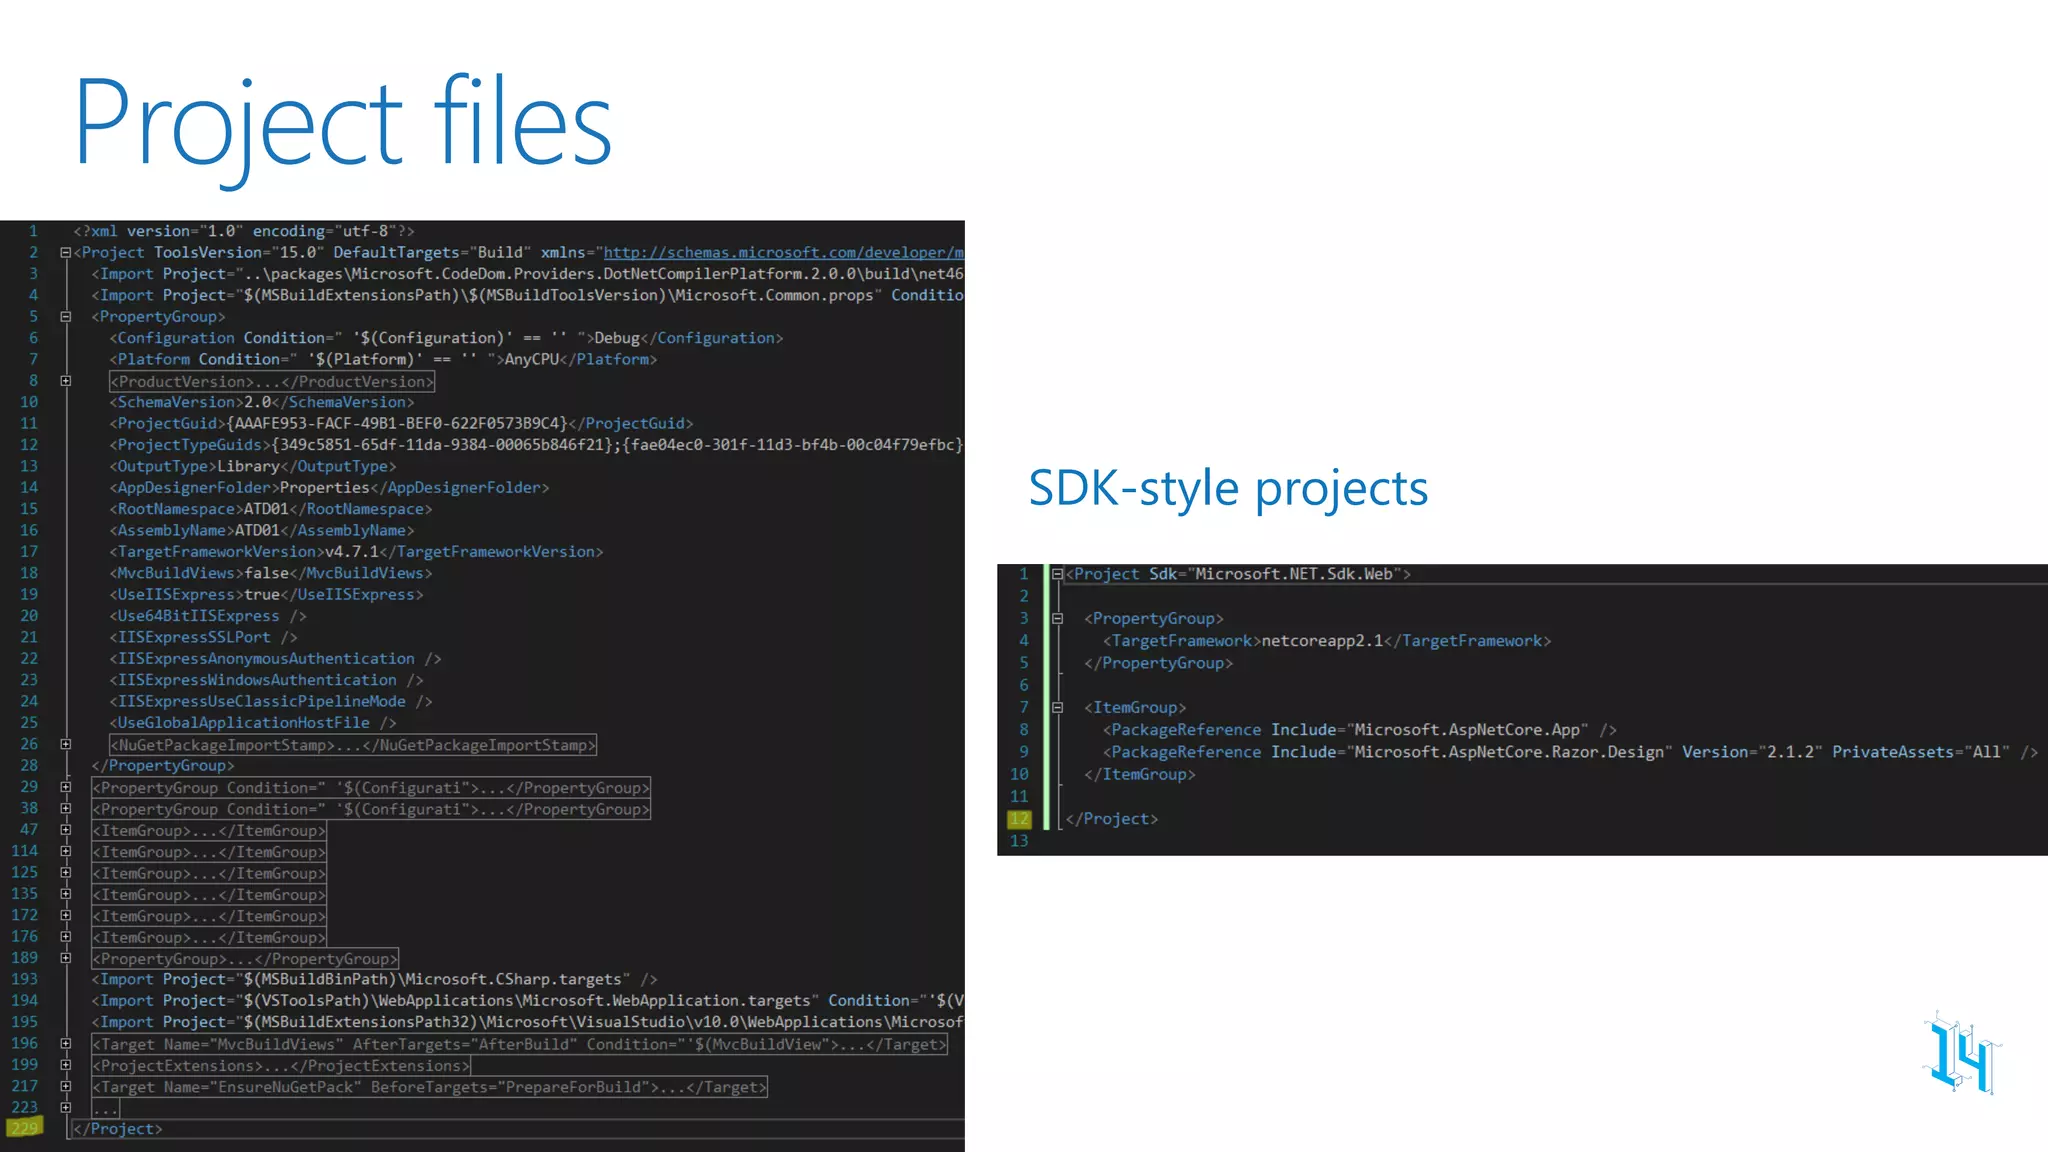Expand the ProjectExtensions collapsed block
The image size is (2048, 1152).
tap(65, 1065)
